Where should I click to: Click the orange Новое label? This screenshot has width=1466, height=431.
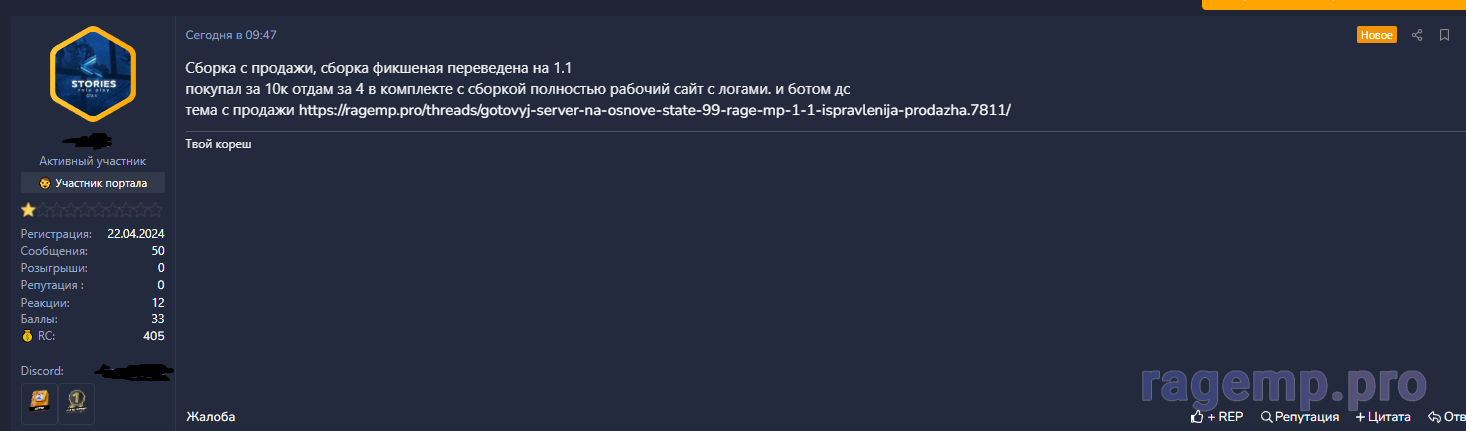[x=1376, y=35]
